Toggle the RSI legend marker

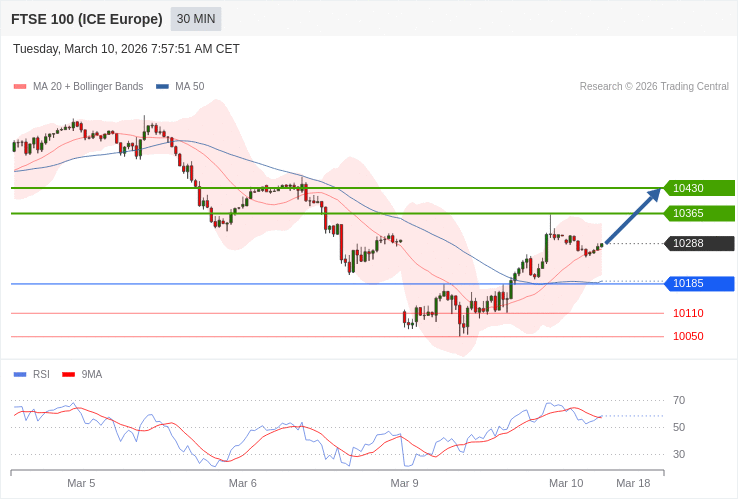(x=20, y=375)
